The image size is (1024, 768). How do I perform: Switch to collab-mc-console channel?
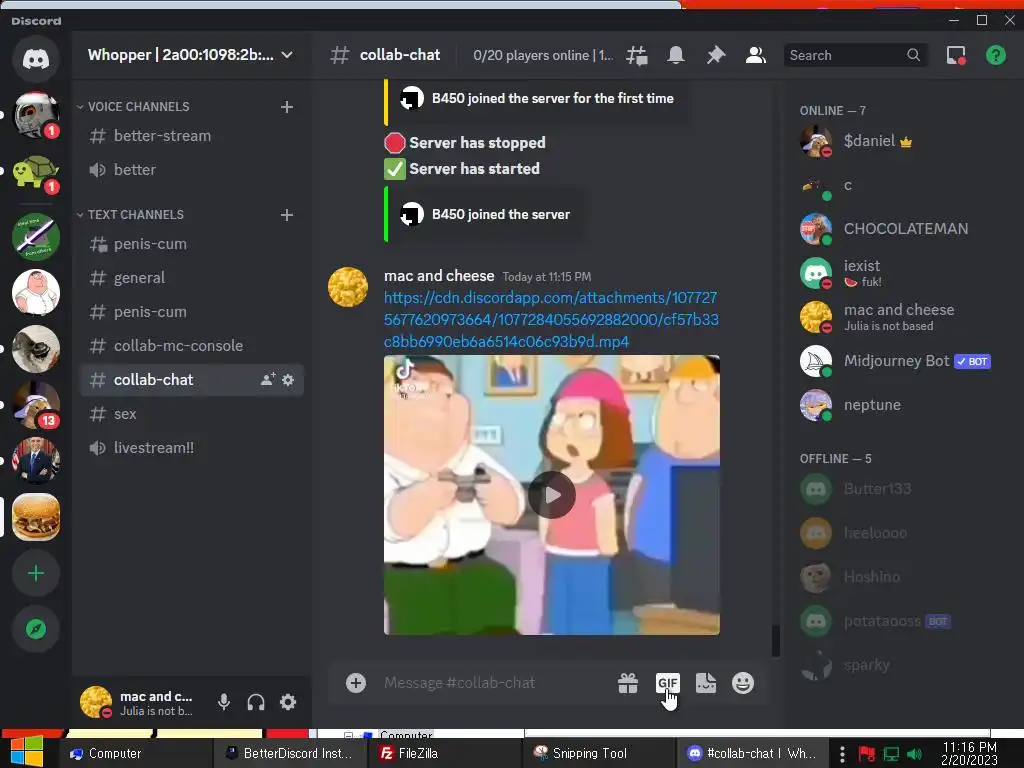[192, 345]
